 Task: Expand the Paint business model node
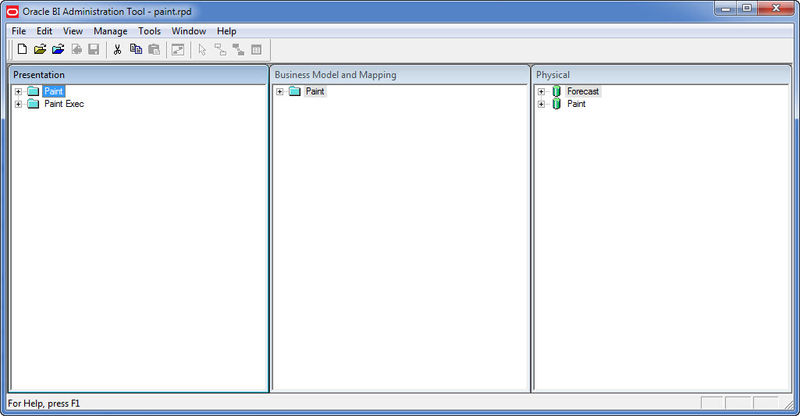[x=280, y=92]
